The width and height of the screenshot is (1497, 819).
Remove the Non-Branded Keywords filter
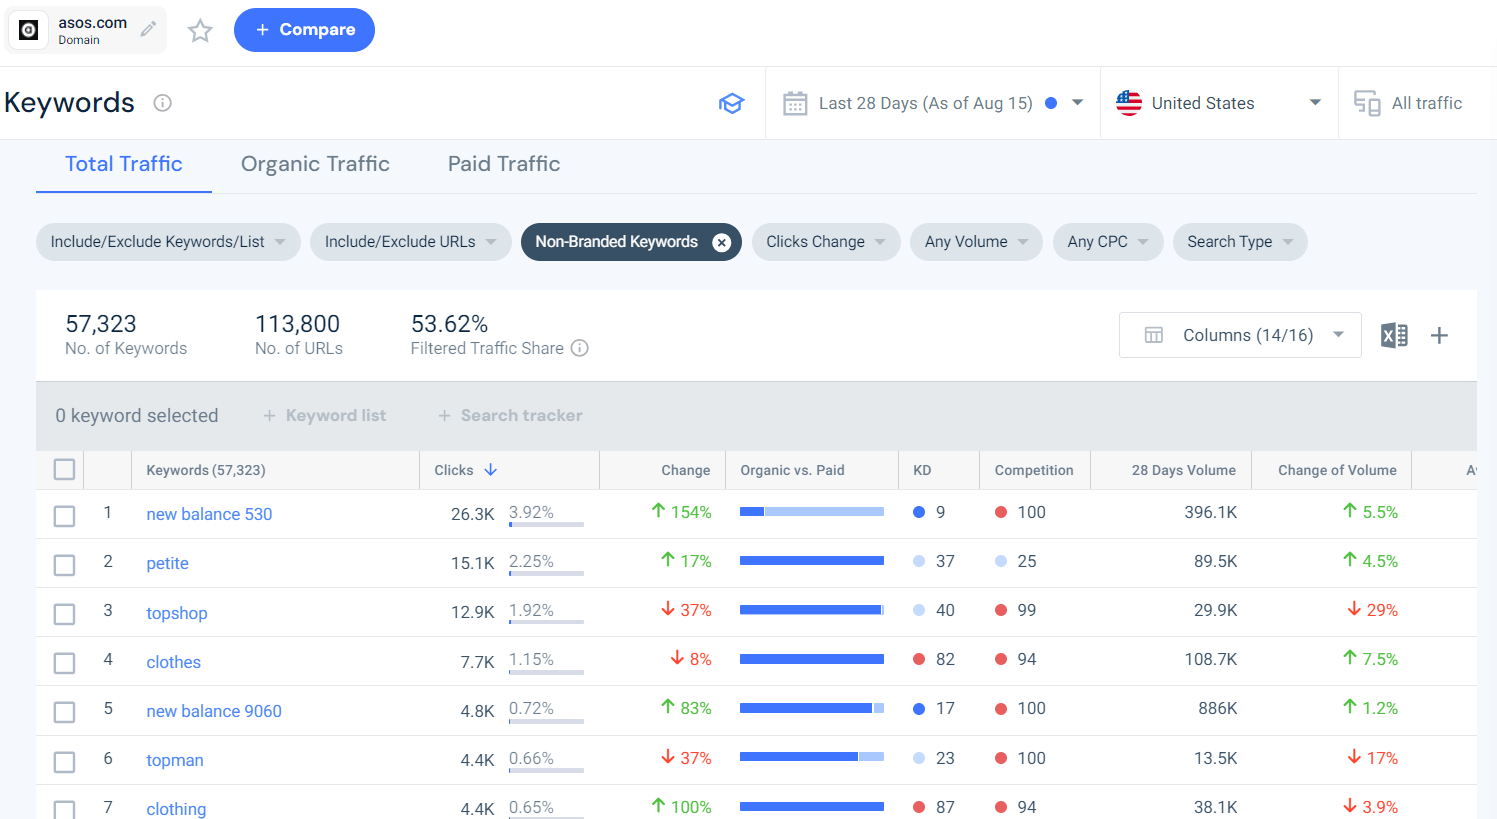723,242
